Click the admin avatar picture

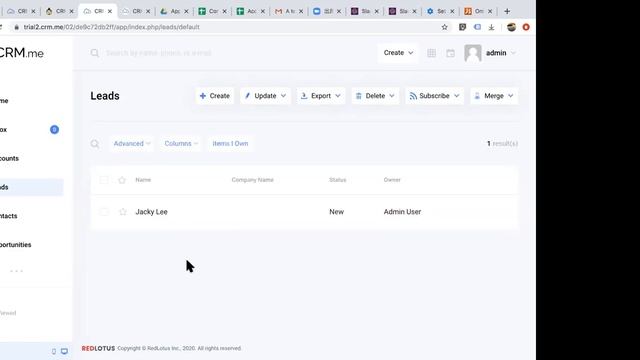473,53
